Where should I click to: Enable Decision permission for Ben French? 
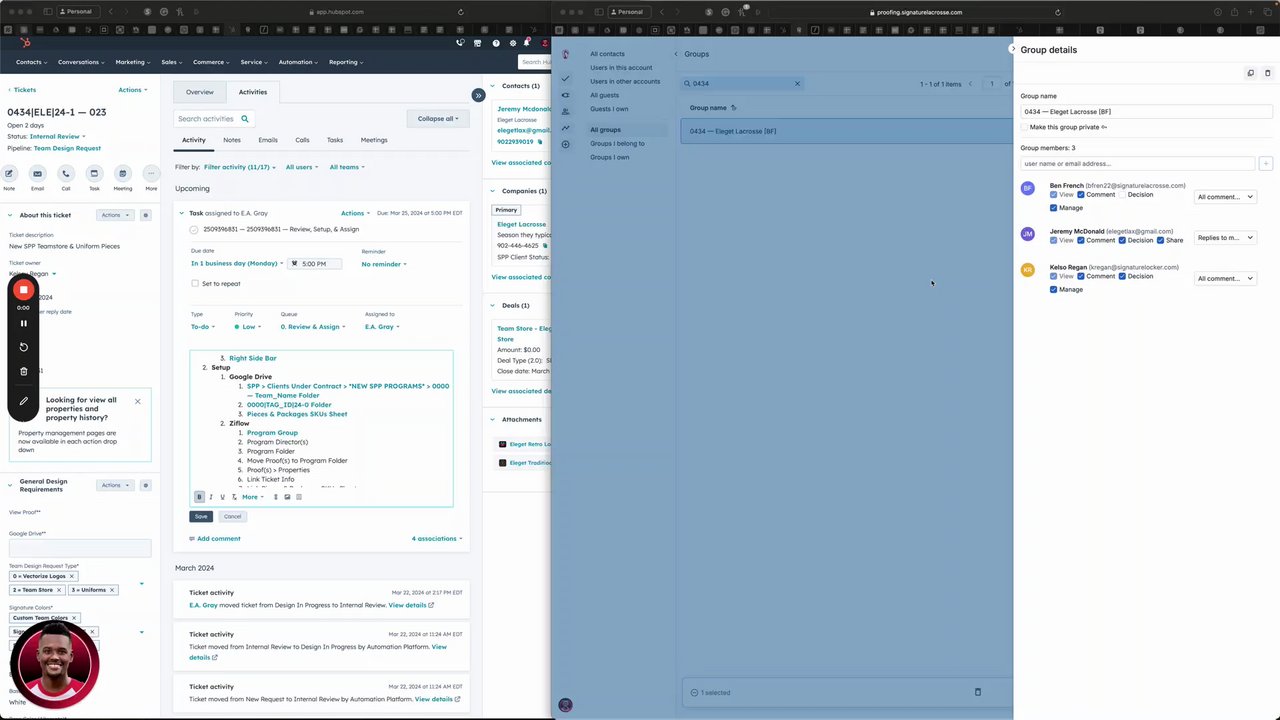[1123, 195]
